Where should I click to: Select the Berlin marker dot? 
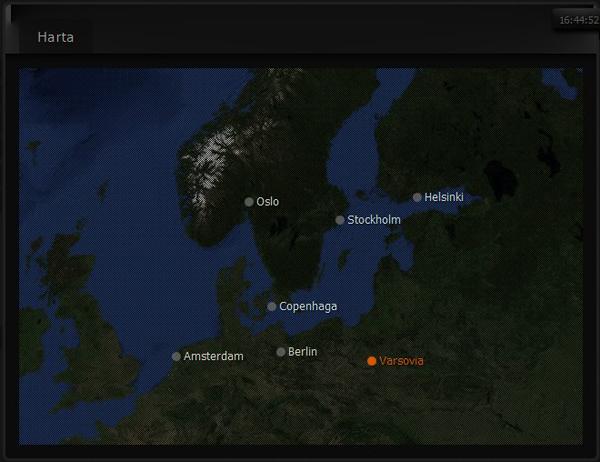point(281,352)
